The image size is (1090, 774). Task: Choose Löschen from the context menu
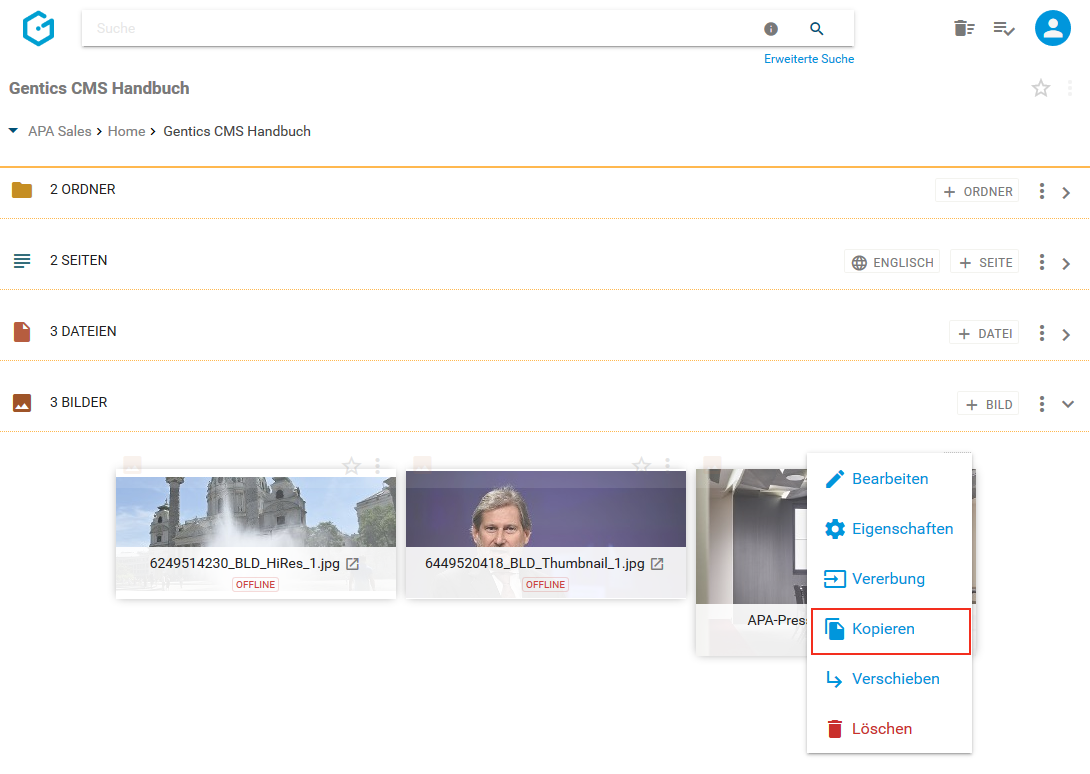pos(881,729)
